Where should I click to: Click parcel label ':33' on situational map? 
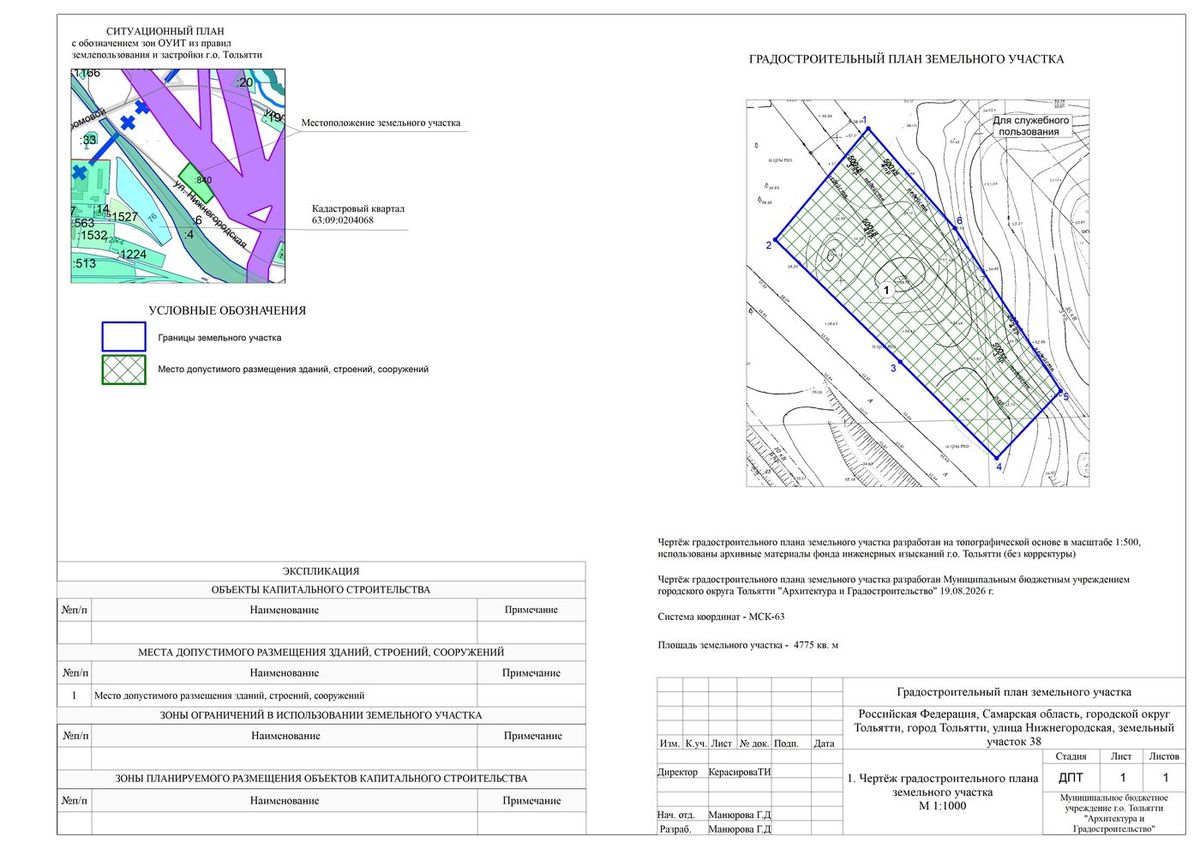tap(88, 140)
